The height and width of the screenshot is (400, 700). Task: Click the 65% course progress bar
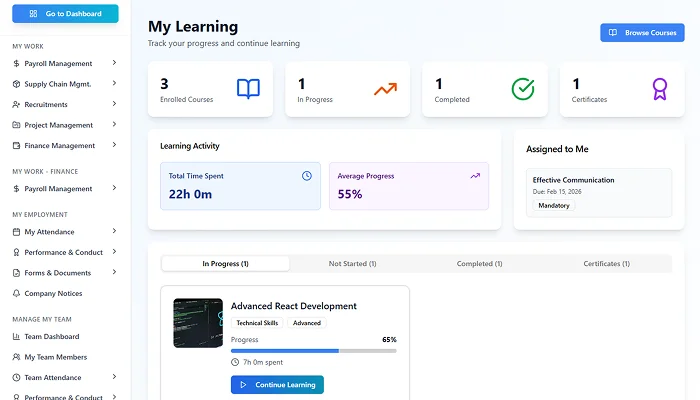pyautogui.click(x=313, y=351)
